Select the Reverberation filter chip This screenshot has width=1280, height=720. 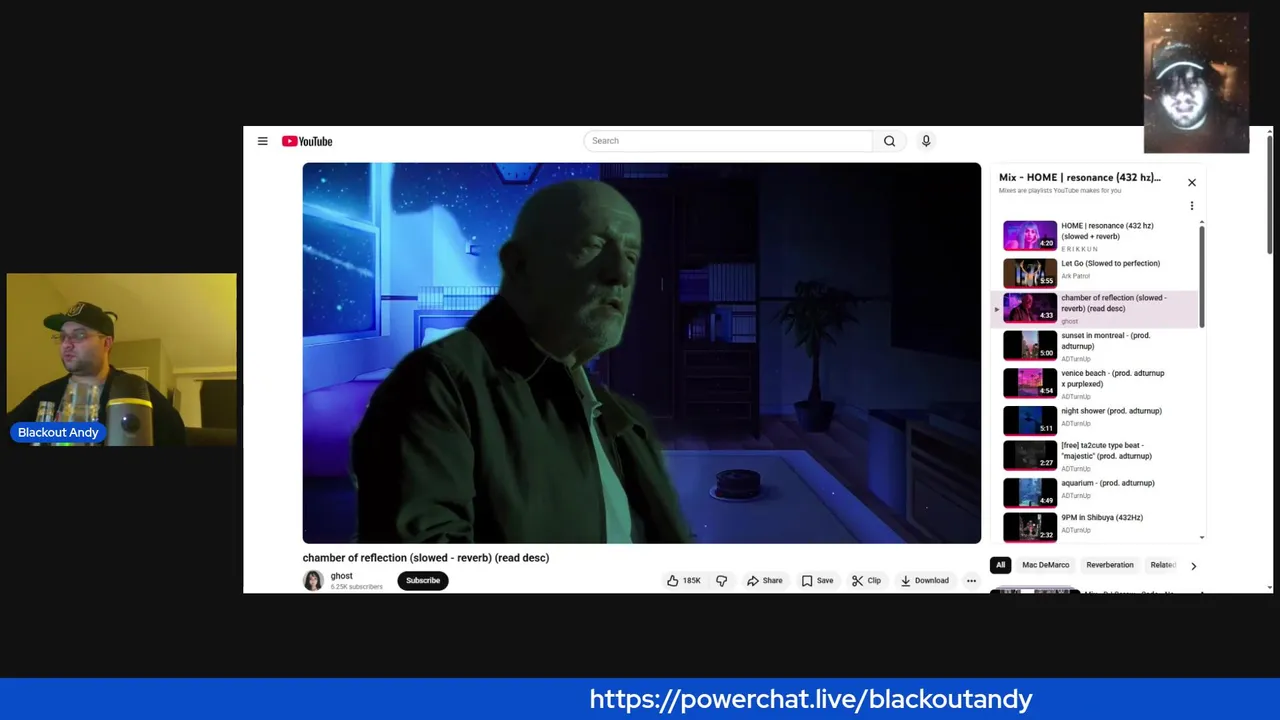(x=1110, y=565)
